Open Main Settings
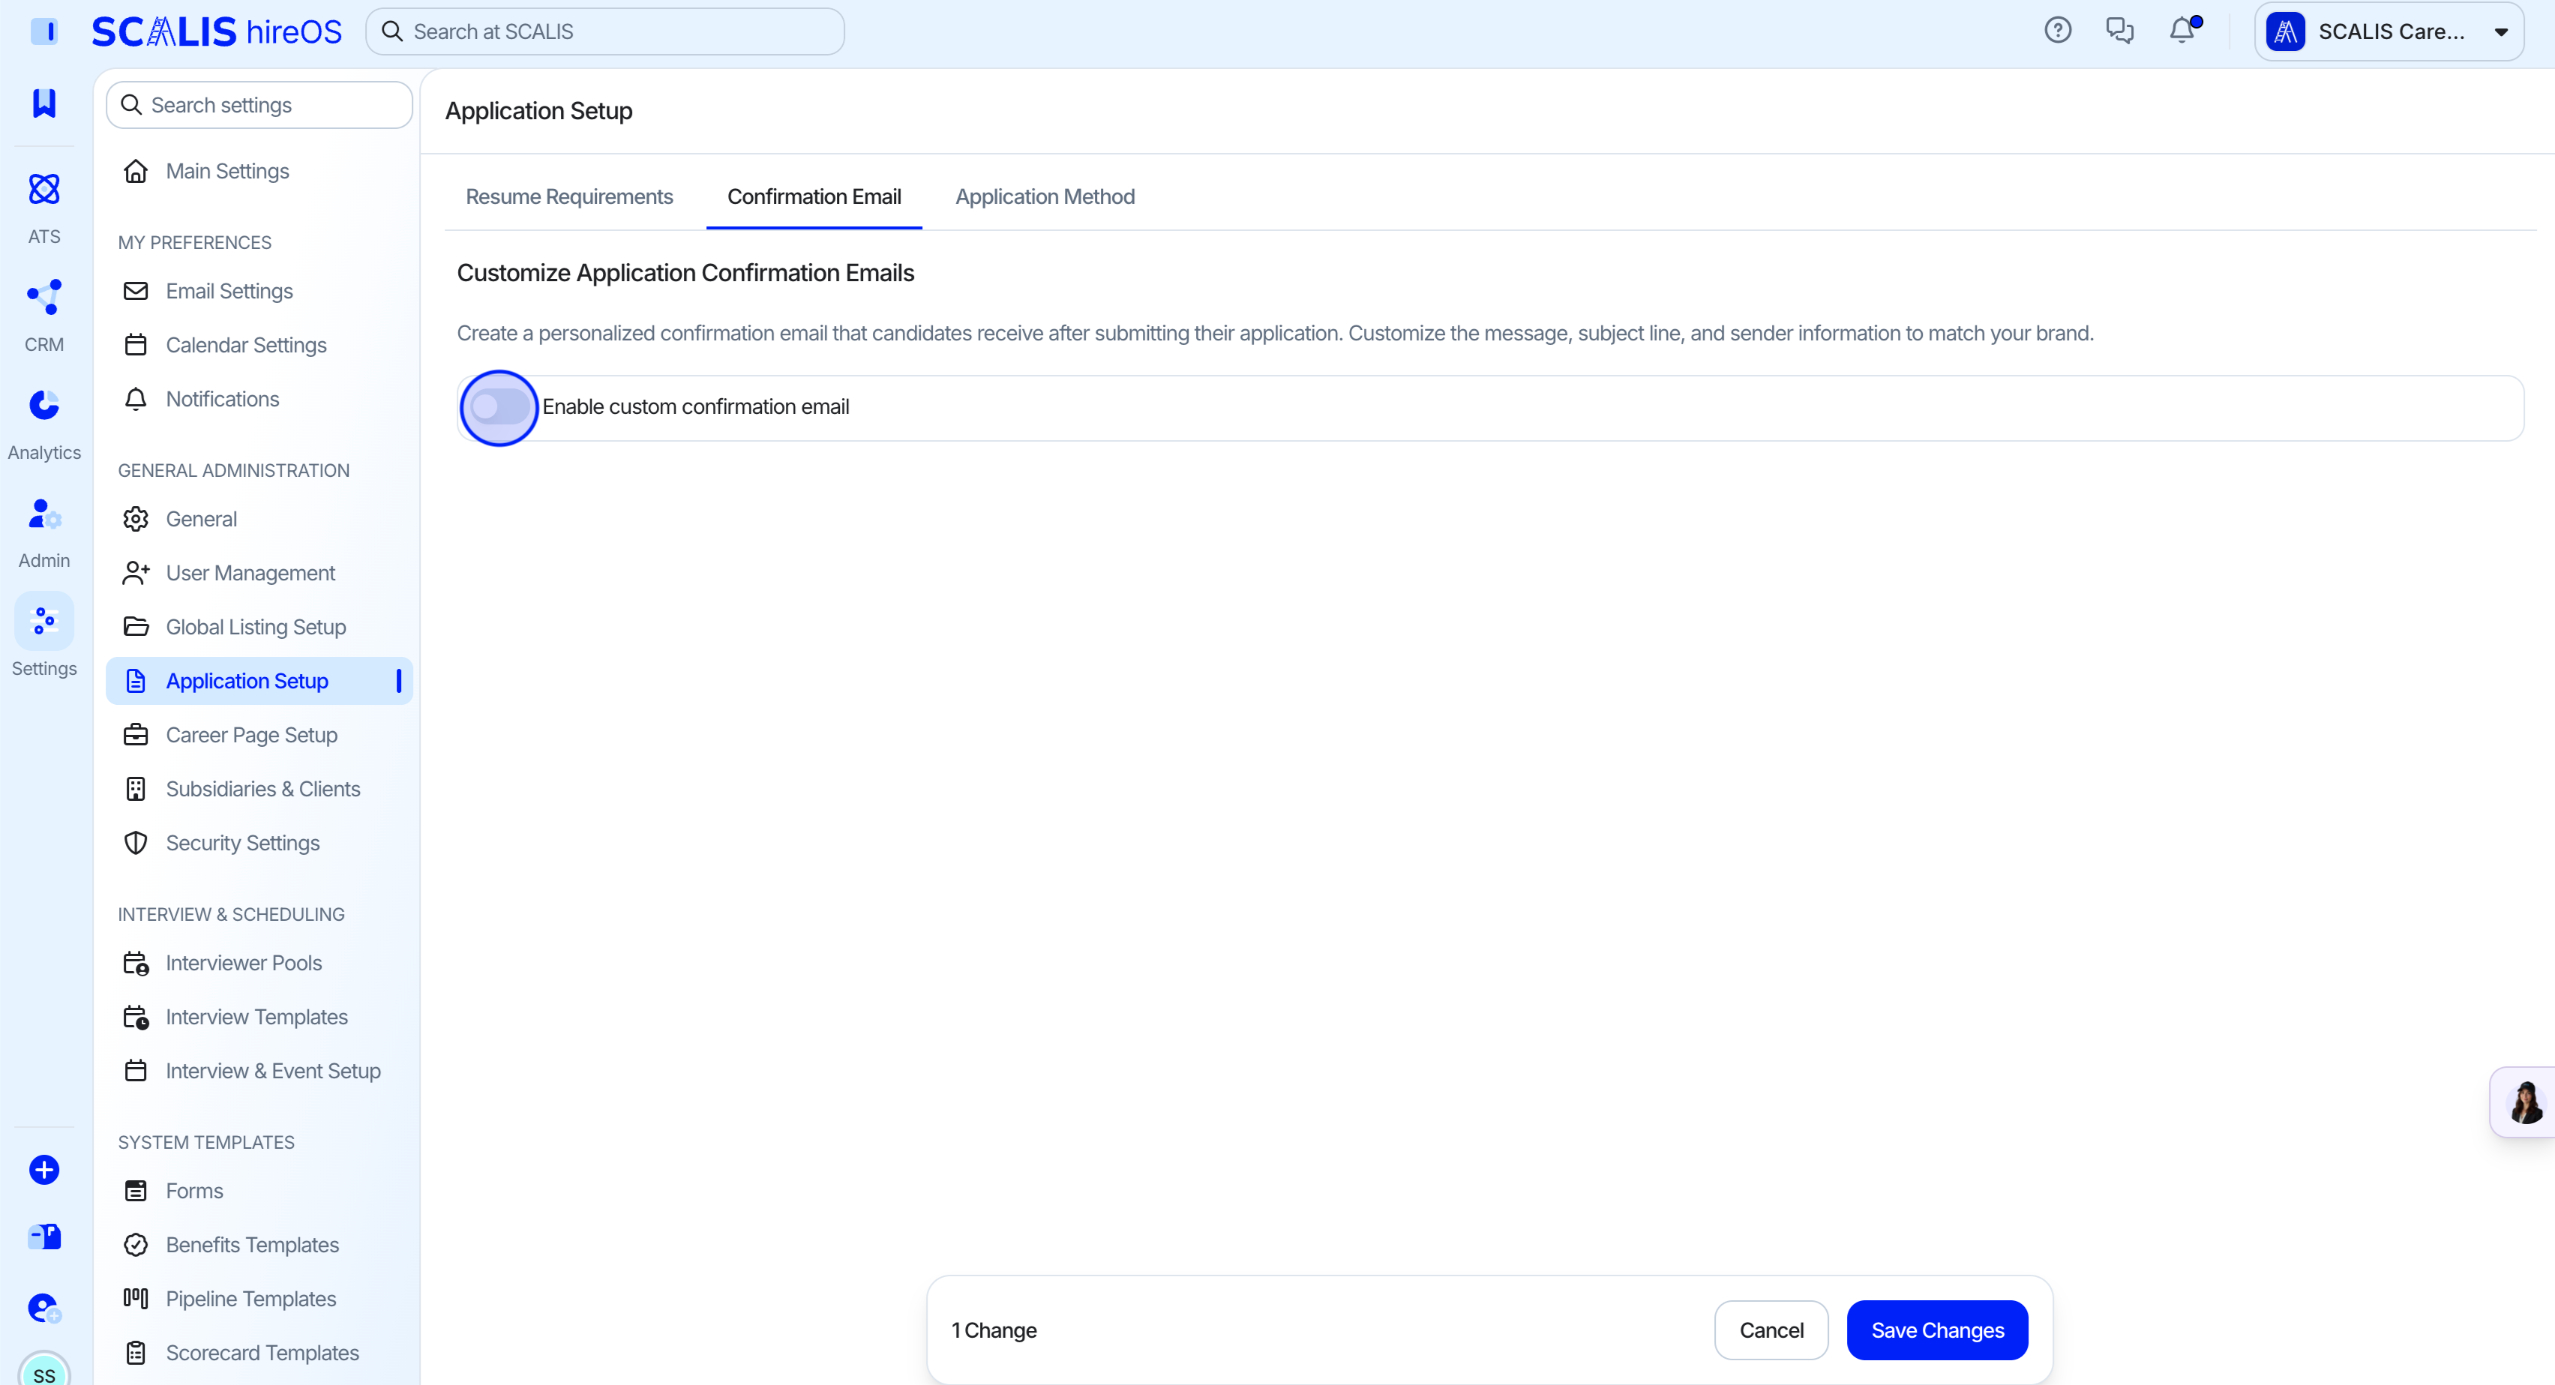Viewport: 2555px width, 1385px height. (259, 171)
